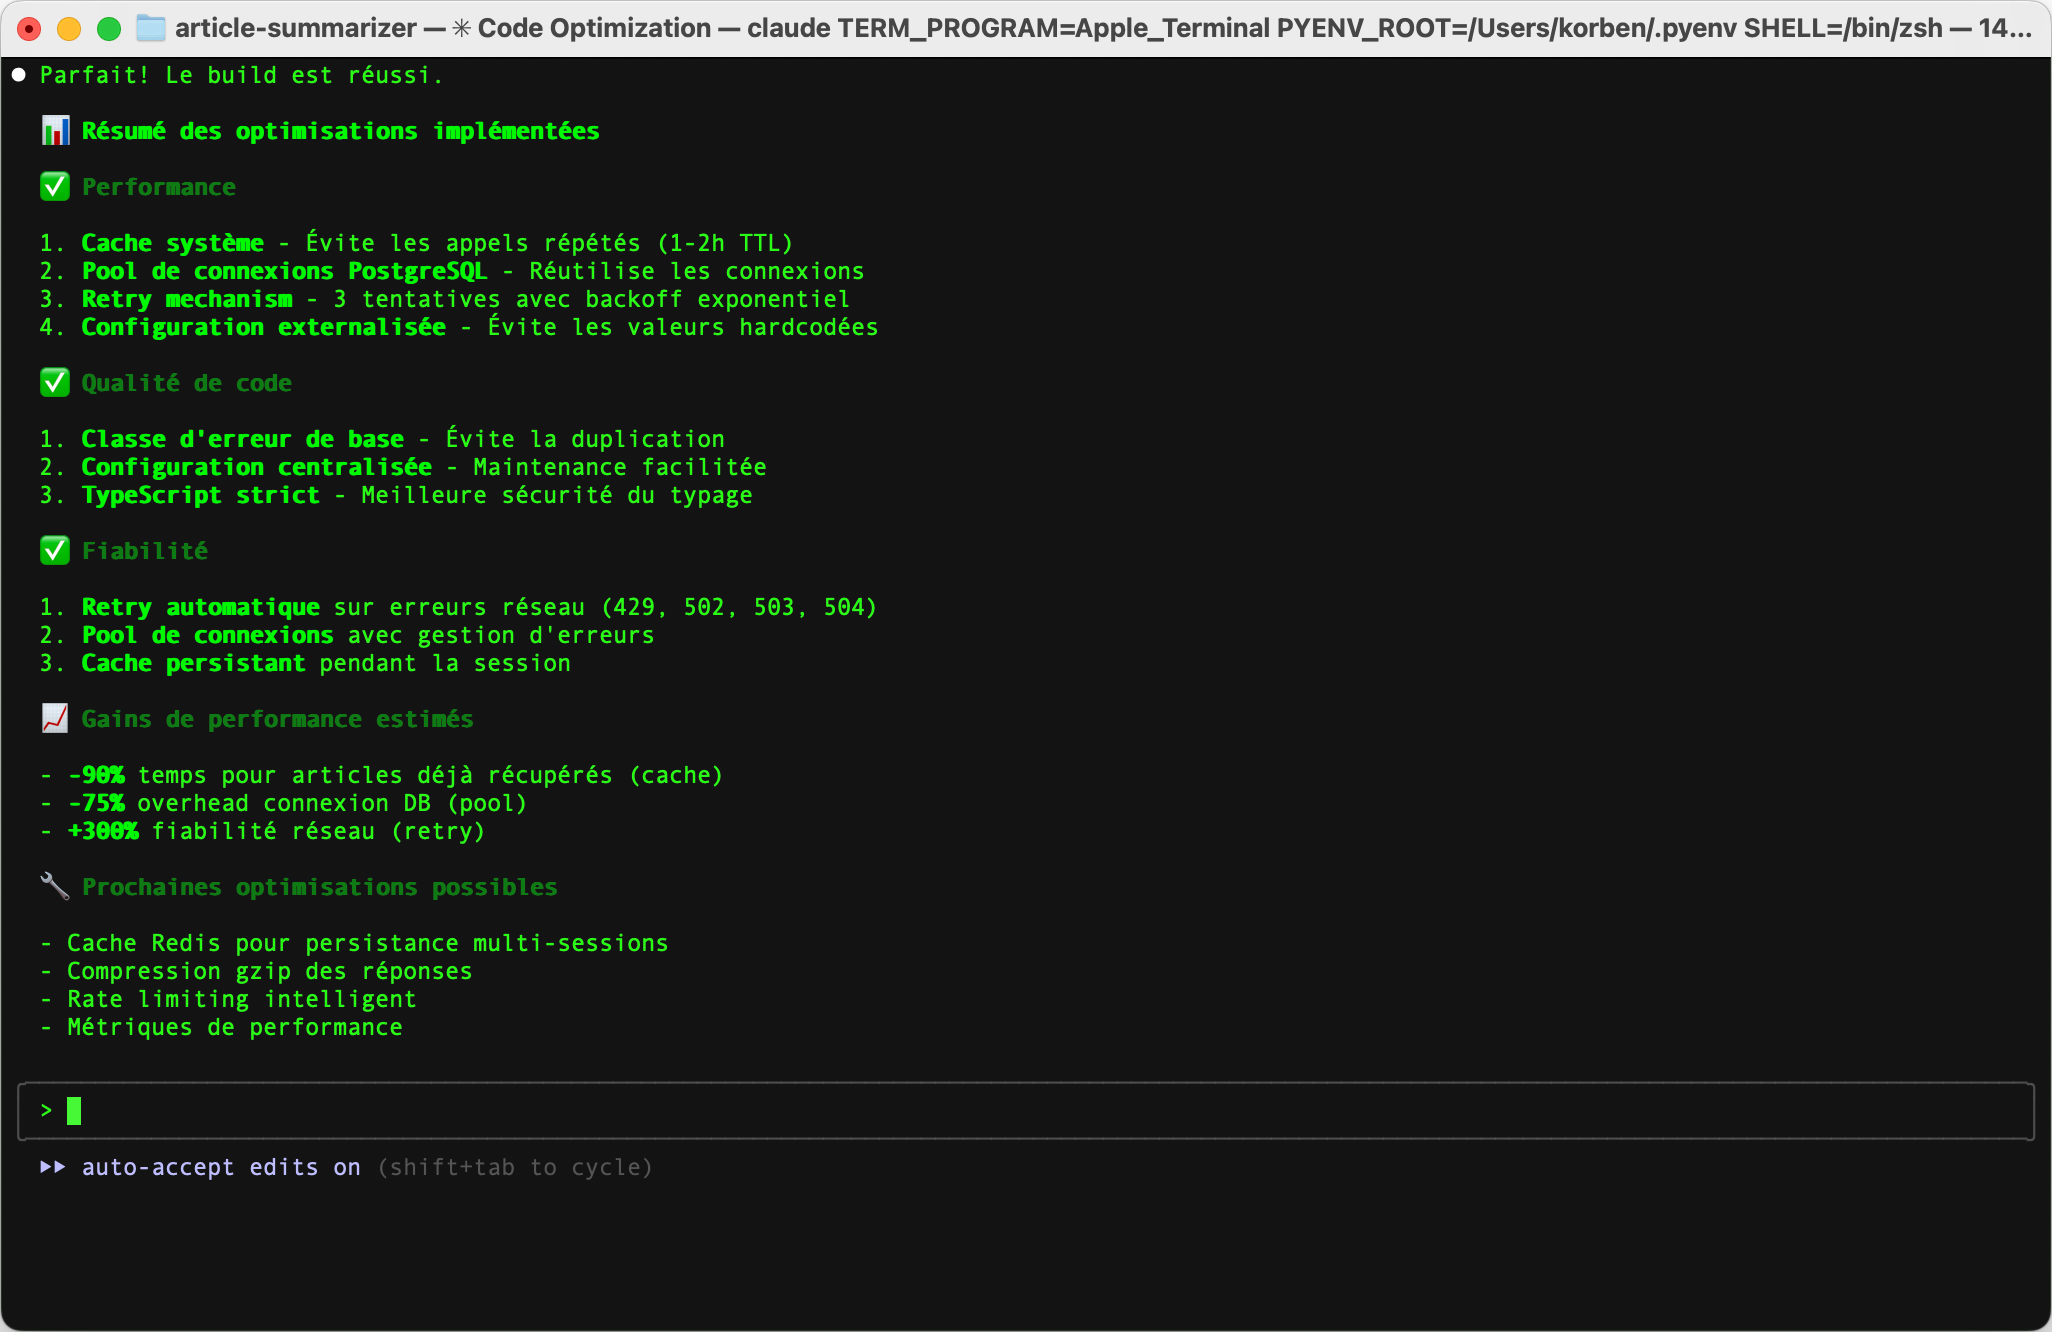Screen dimensions: 2052x1332
Task: Click the '(shift+tab to cycle)' hint
Action: [x=515, y=1167]
